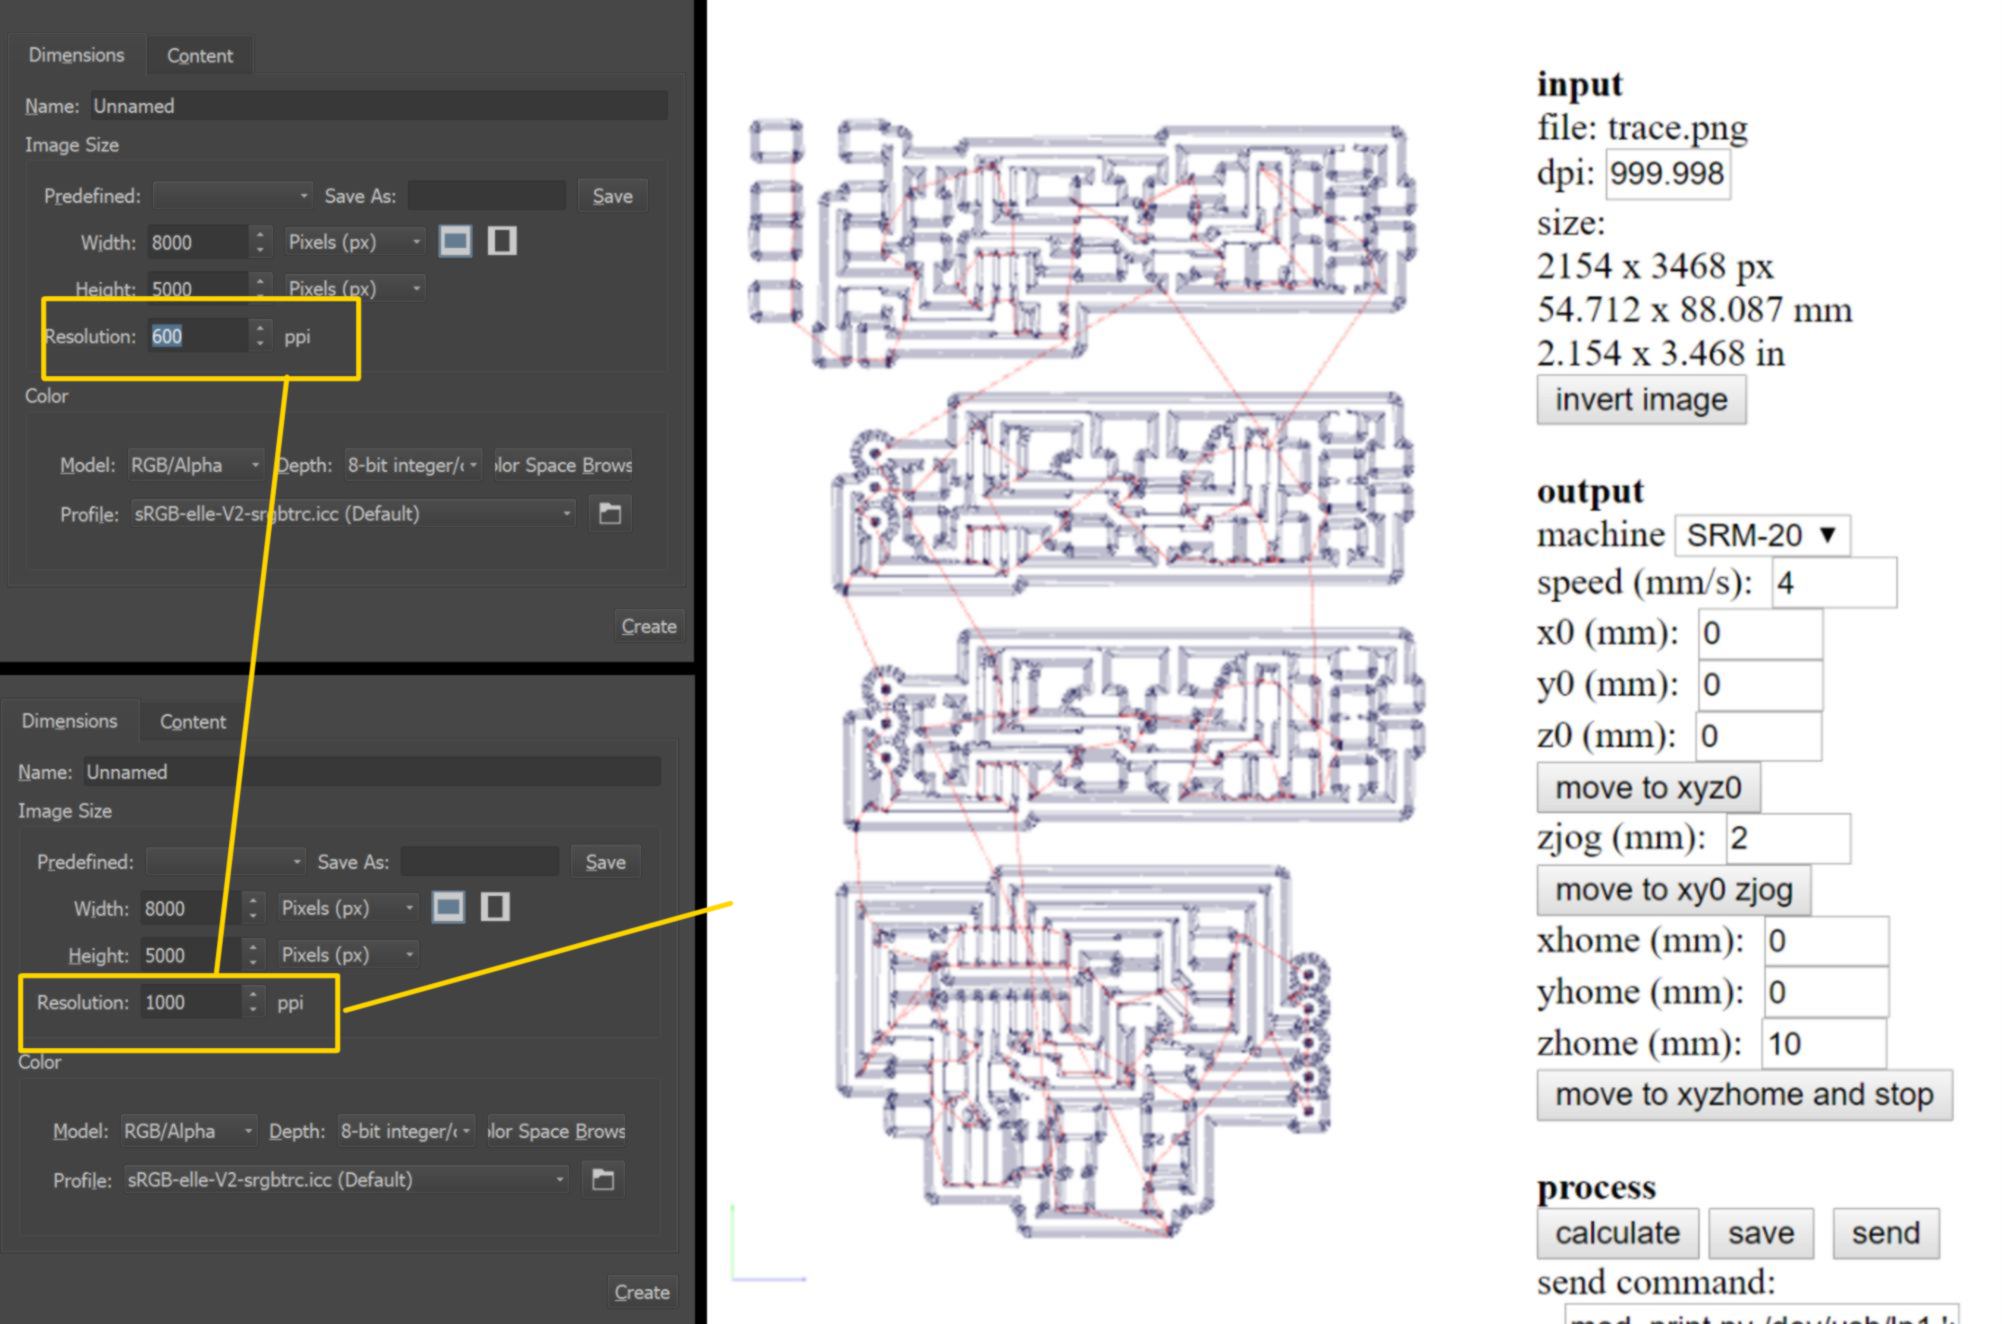Select portrait orientation icon in lower dialog

[495, 907]
